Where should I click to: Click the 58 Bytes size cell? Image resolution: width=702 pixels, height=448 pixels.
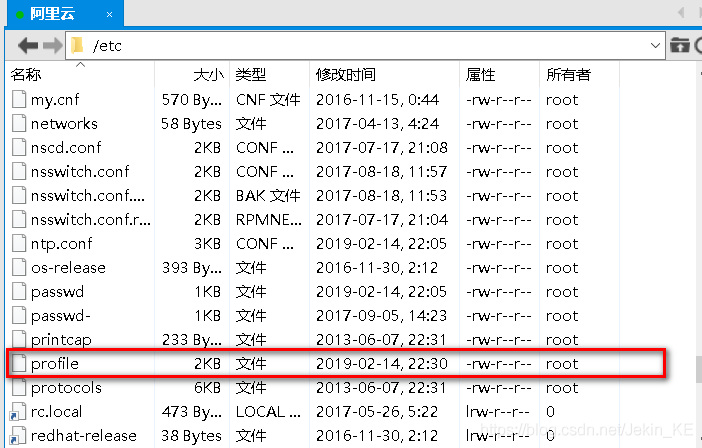coord(191,124)
